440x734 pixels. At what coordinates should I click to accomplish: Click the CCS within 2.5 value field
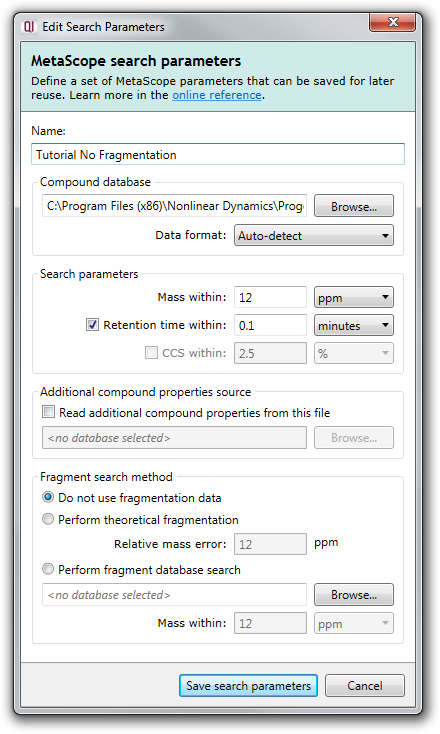coord(270,353)
